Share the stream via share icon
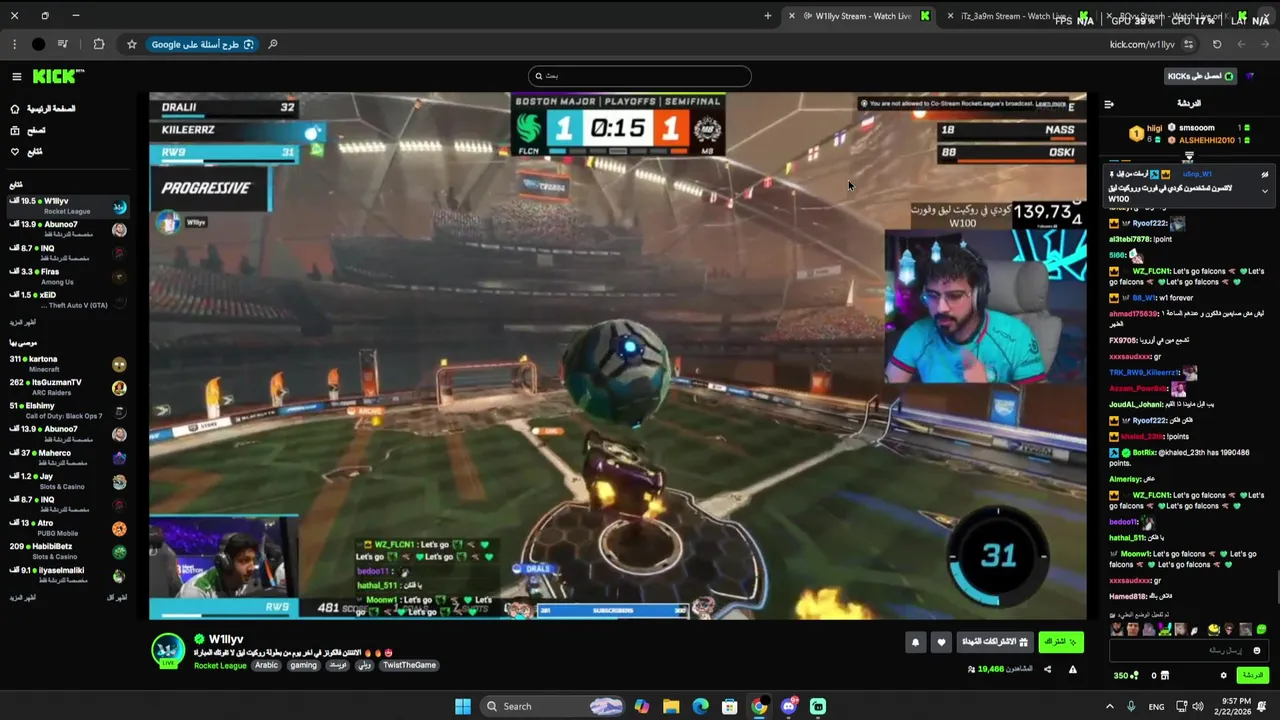Viewport: 1280px width, 720px height. coord(1047,669)
